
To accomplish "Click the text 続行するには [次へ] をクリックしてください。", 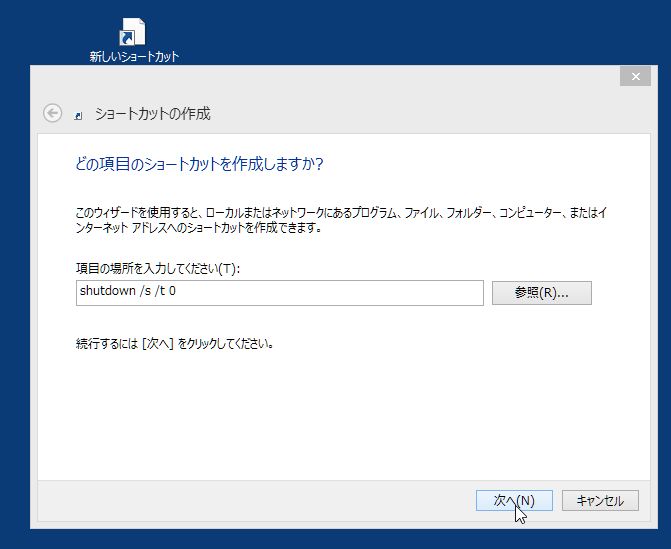I will pyautogui.click(x=175, y=344).
